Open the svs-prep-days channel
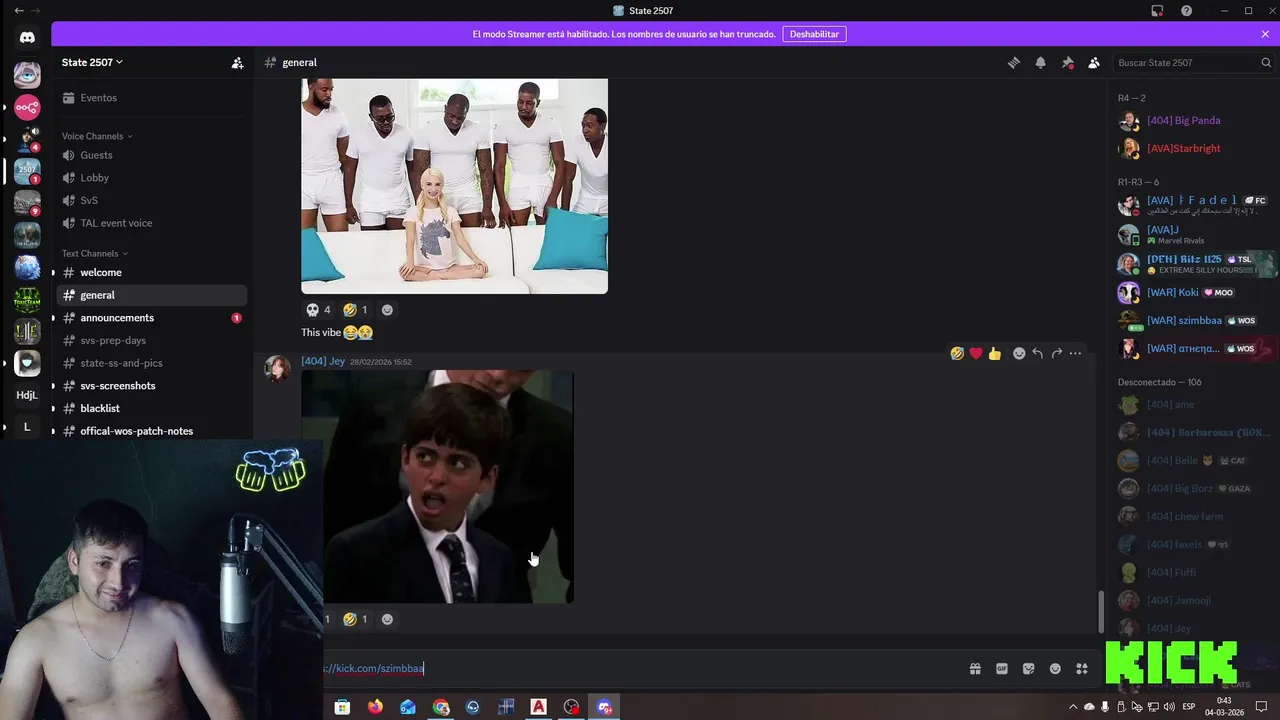This screenshot has width=1280, height=720. pos(152,340)
